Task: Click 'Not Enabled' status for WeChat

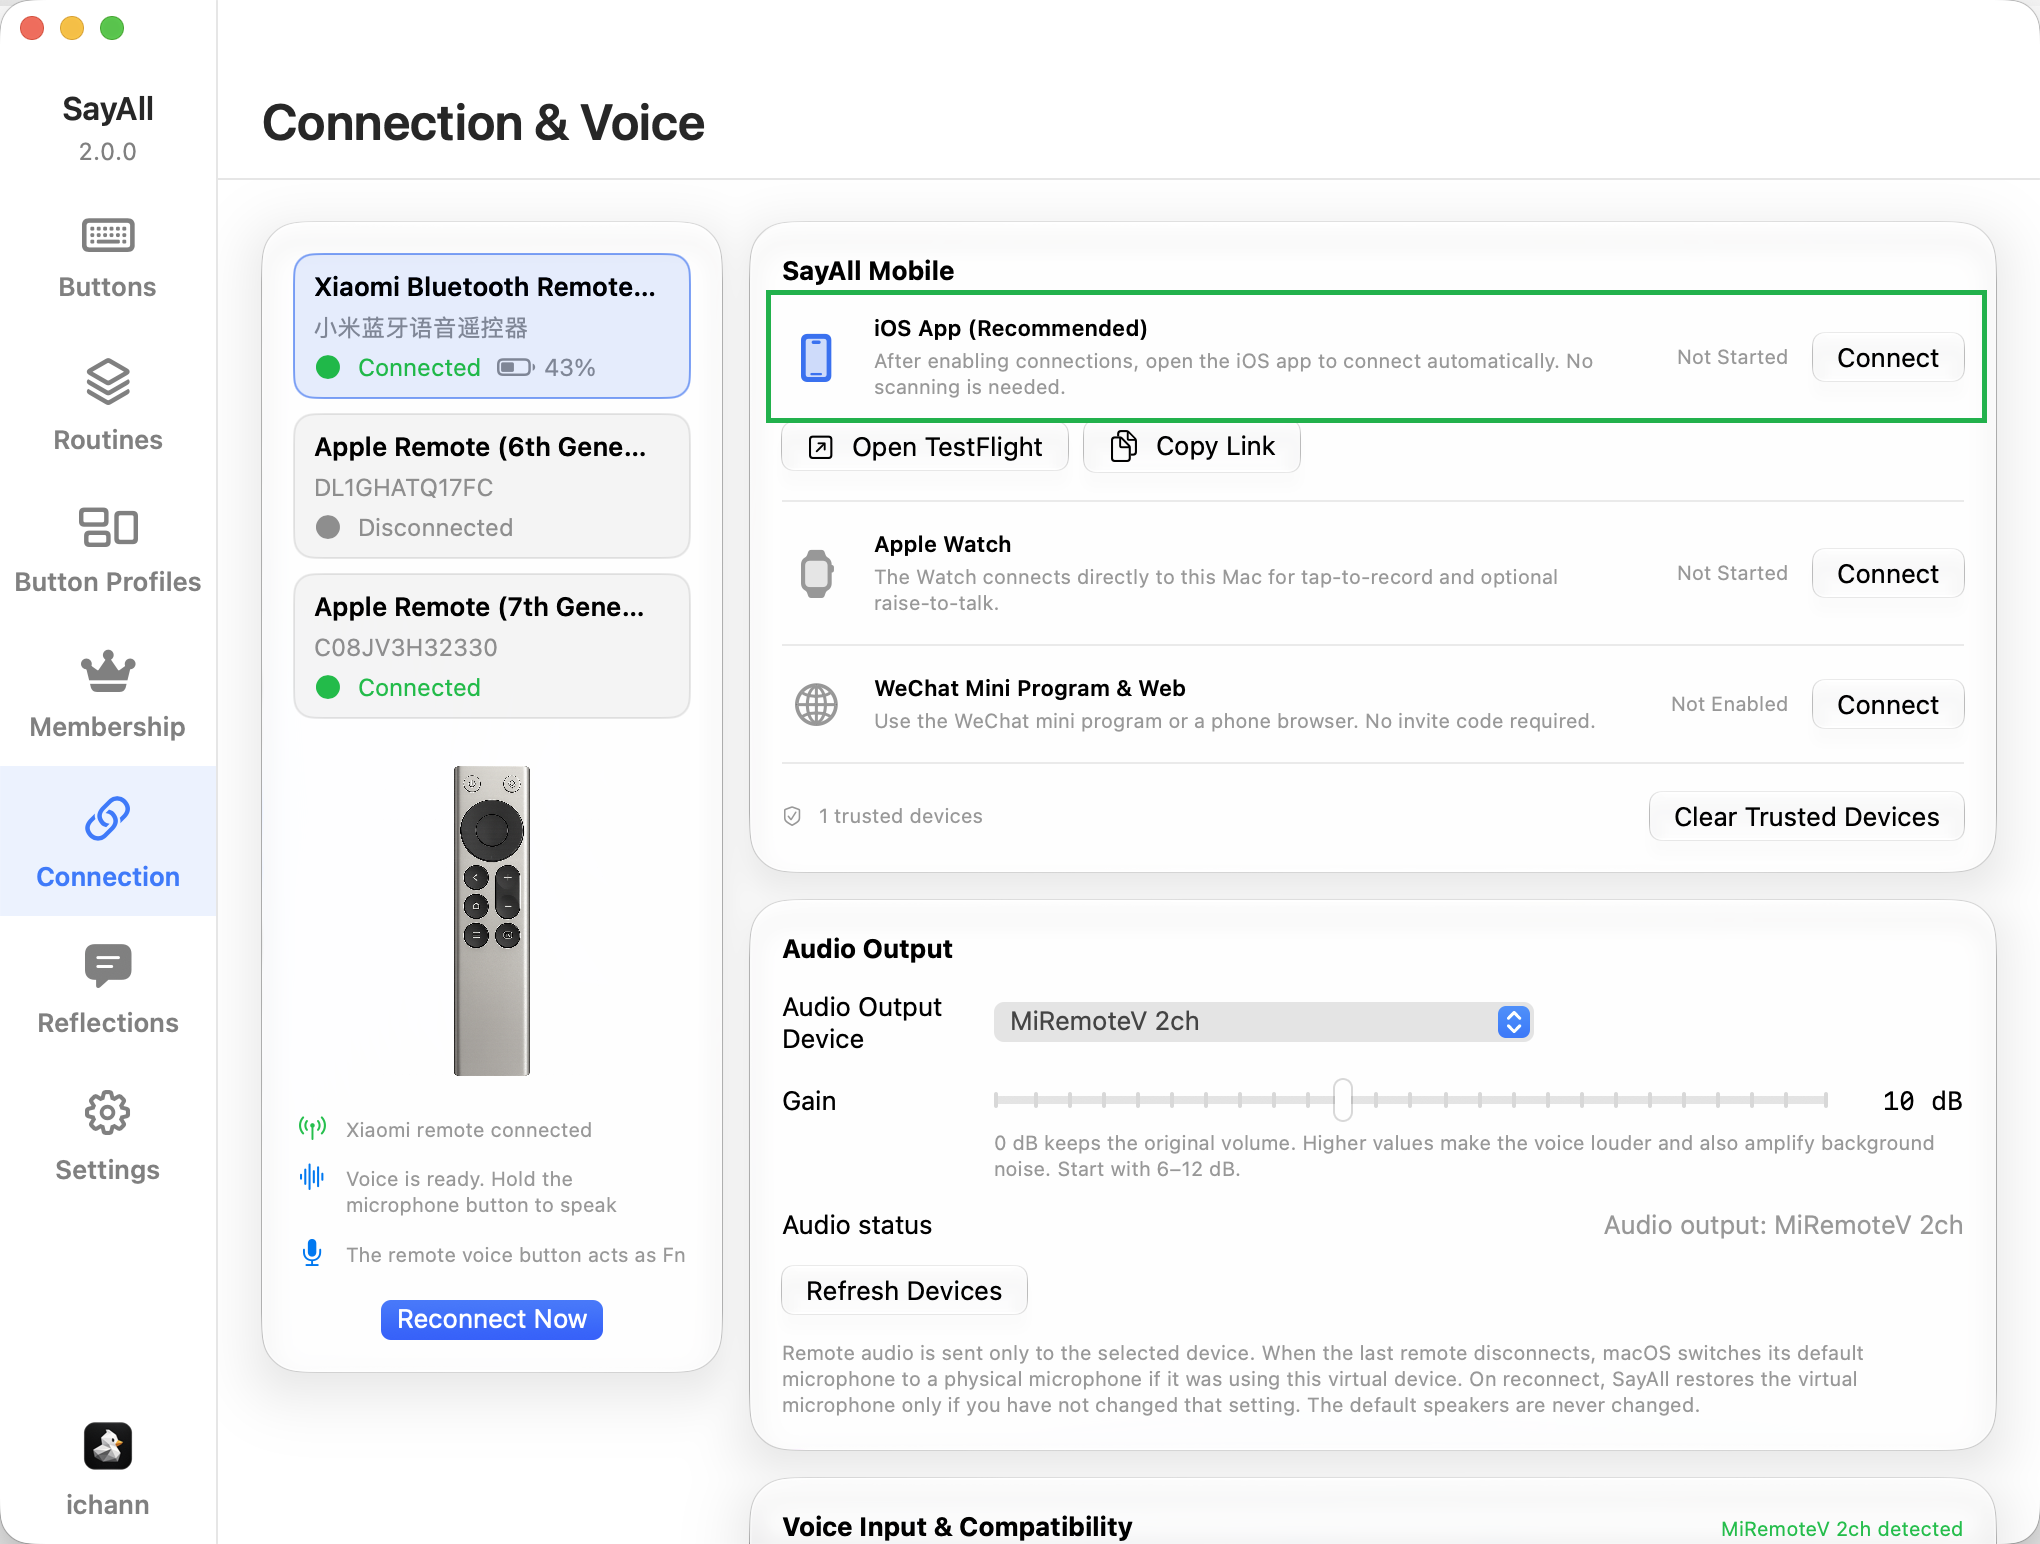Action: 1729,704
